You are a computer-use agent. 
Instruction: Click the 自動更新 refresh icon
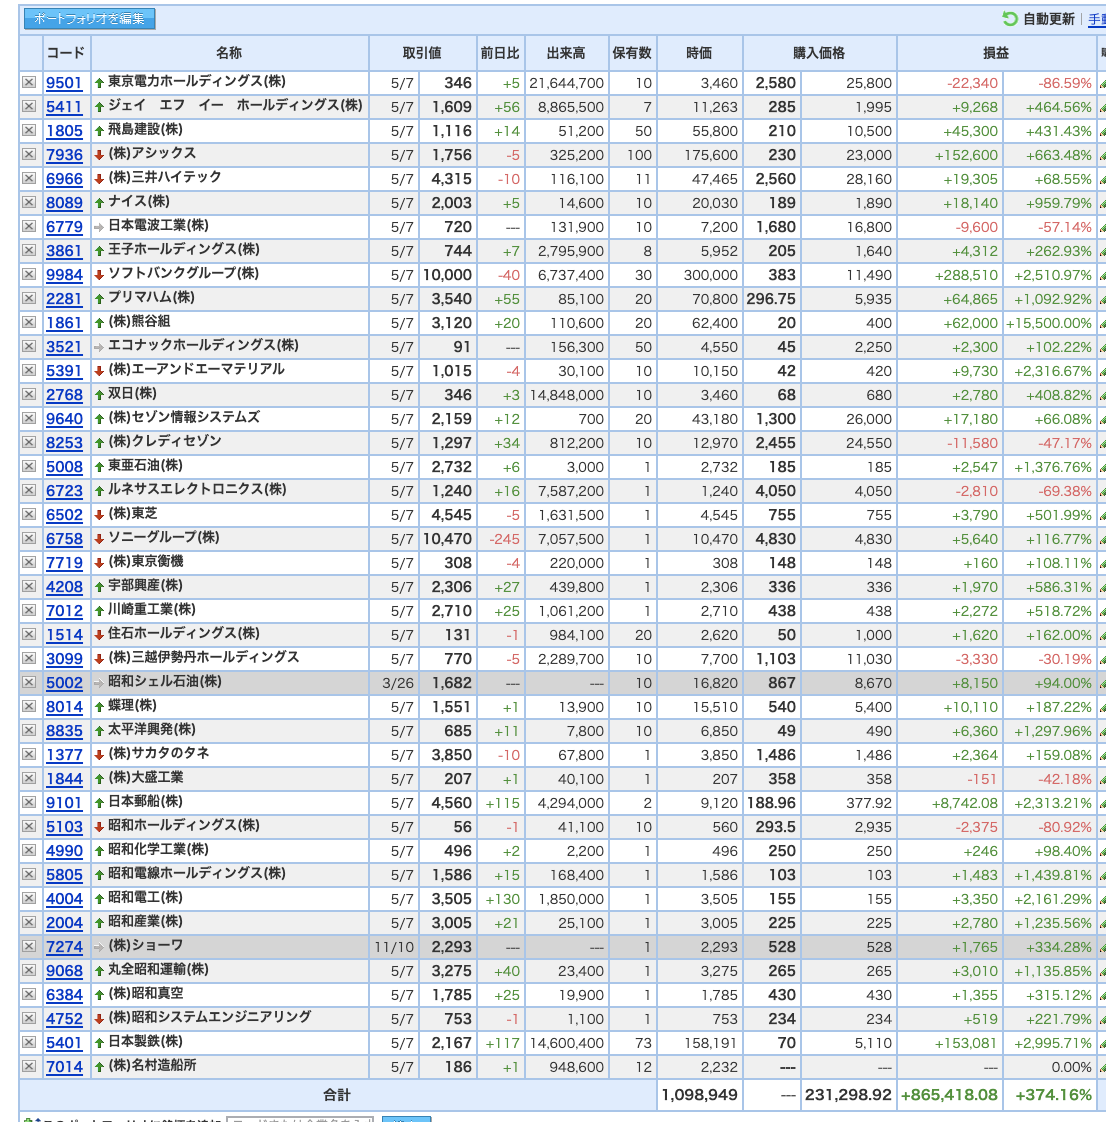pos(1009,19)
